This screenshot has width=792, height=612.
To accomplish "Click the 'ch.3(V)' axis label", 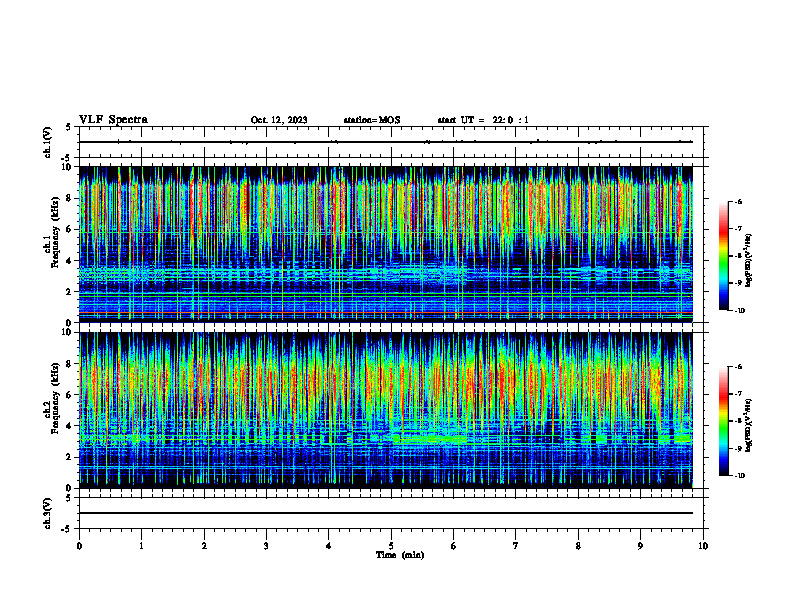I will click(x=48, y=513).
